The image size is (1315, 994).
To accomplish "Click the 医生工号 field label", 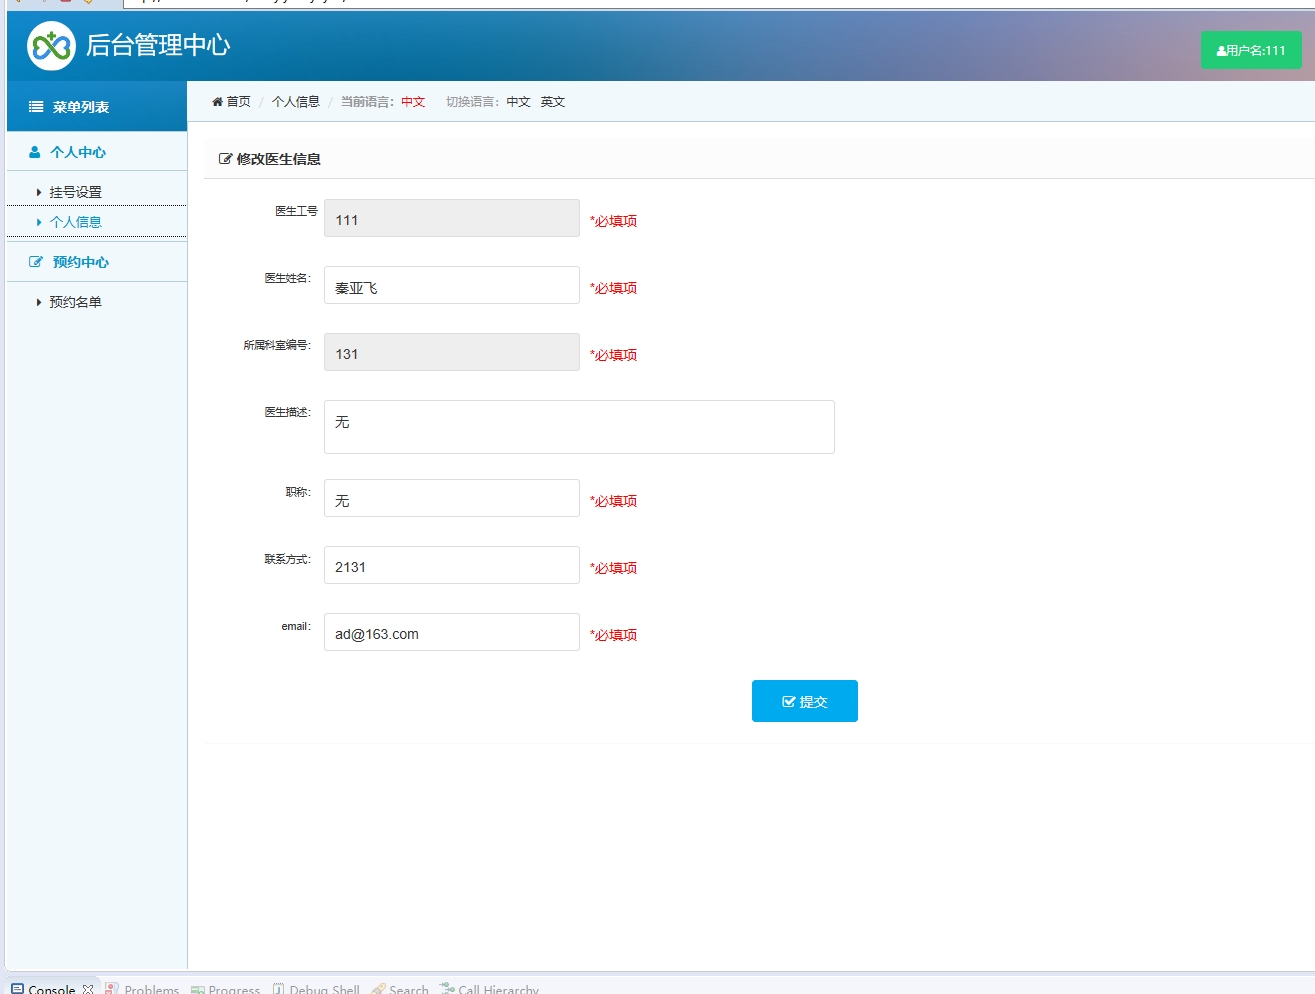I will click(x=296, y=211).
